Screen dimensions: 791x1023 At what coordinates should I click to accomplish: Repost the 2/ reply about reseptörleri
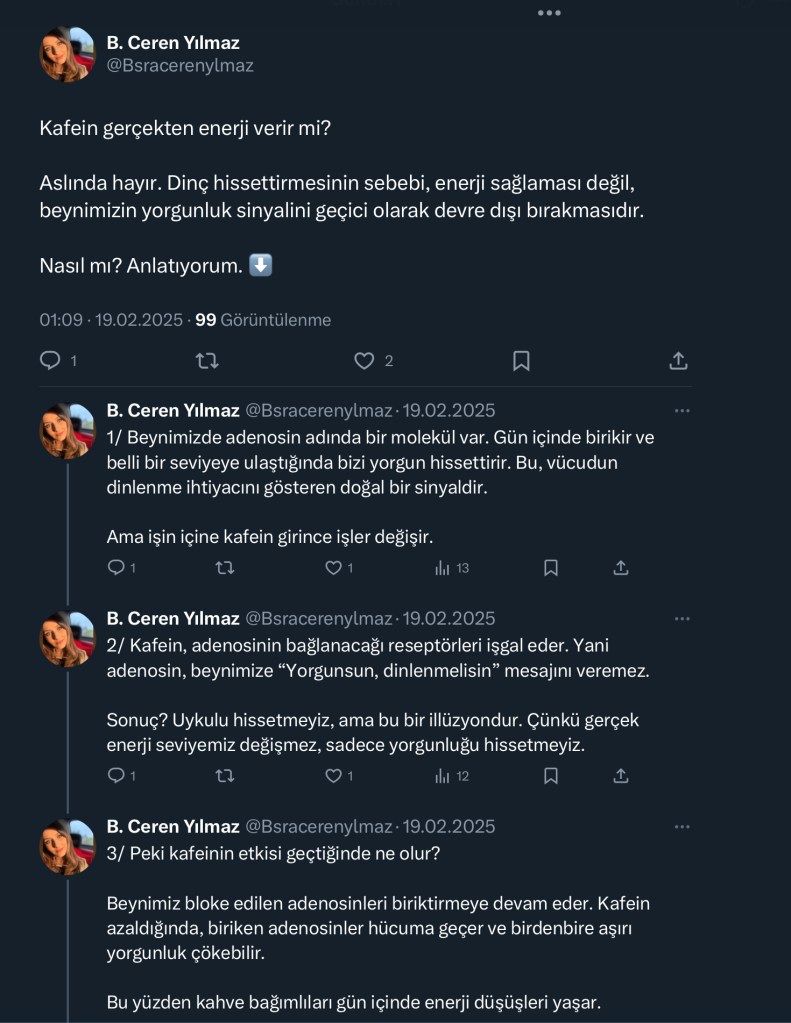(x=225, y=776)
